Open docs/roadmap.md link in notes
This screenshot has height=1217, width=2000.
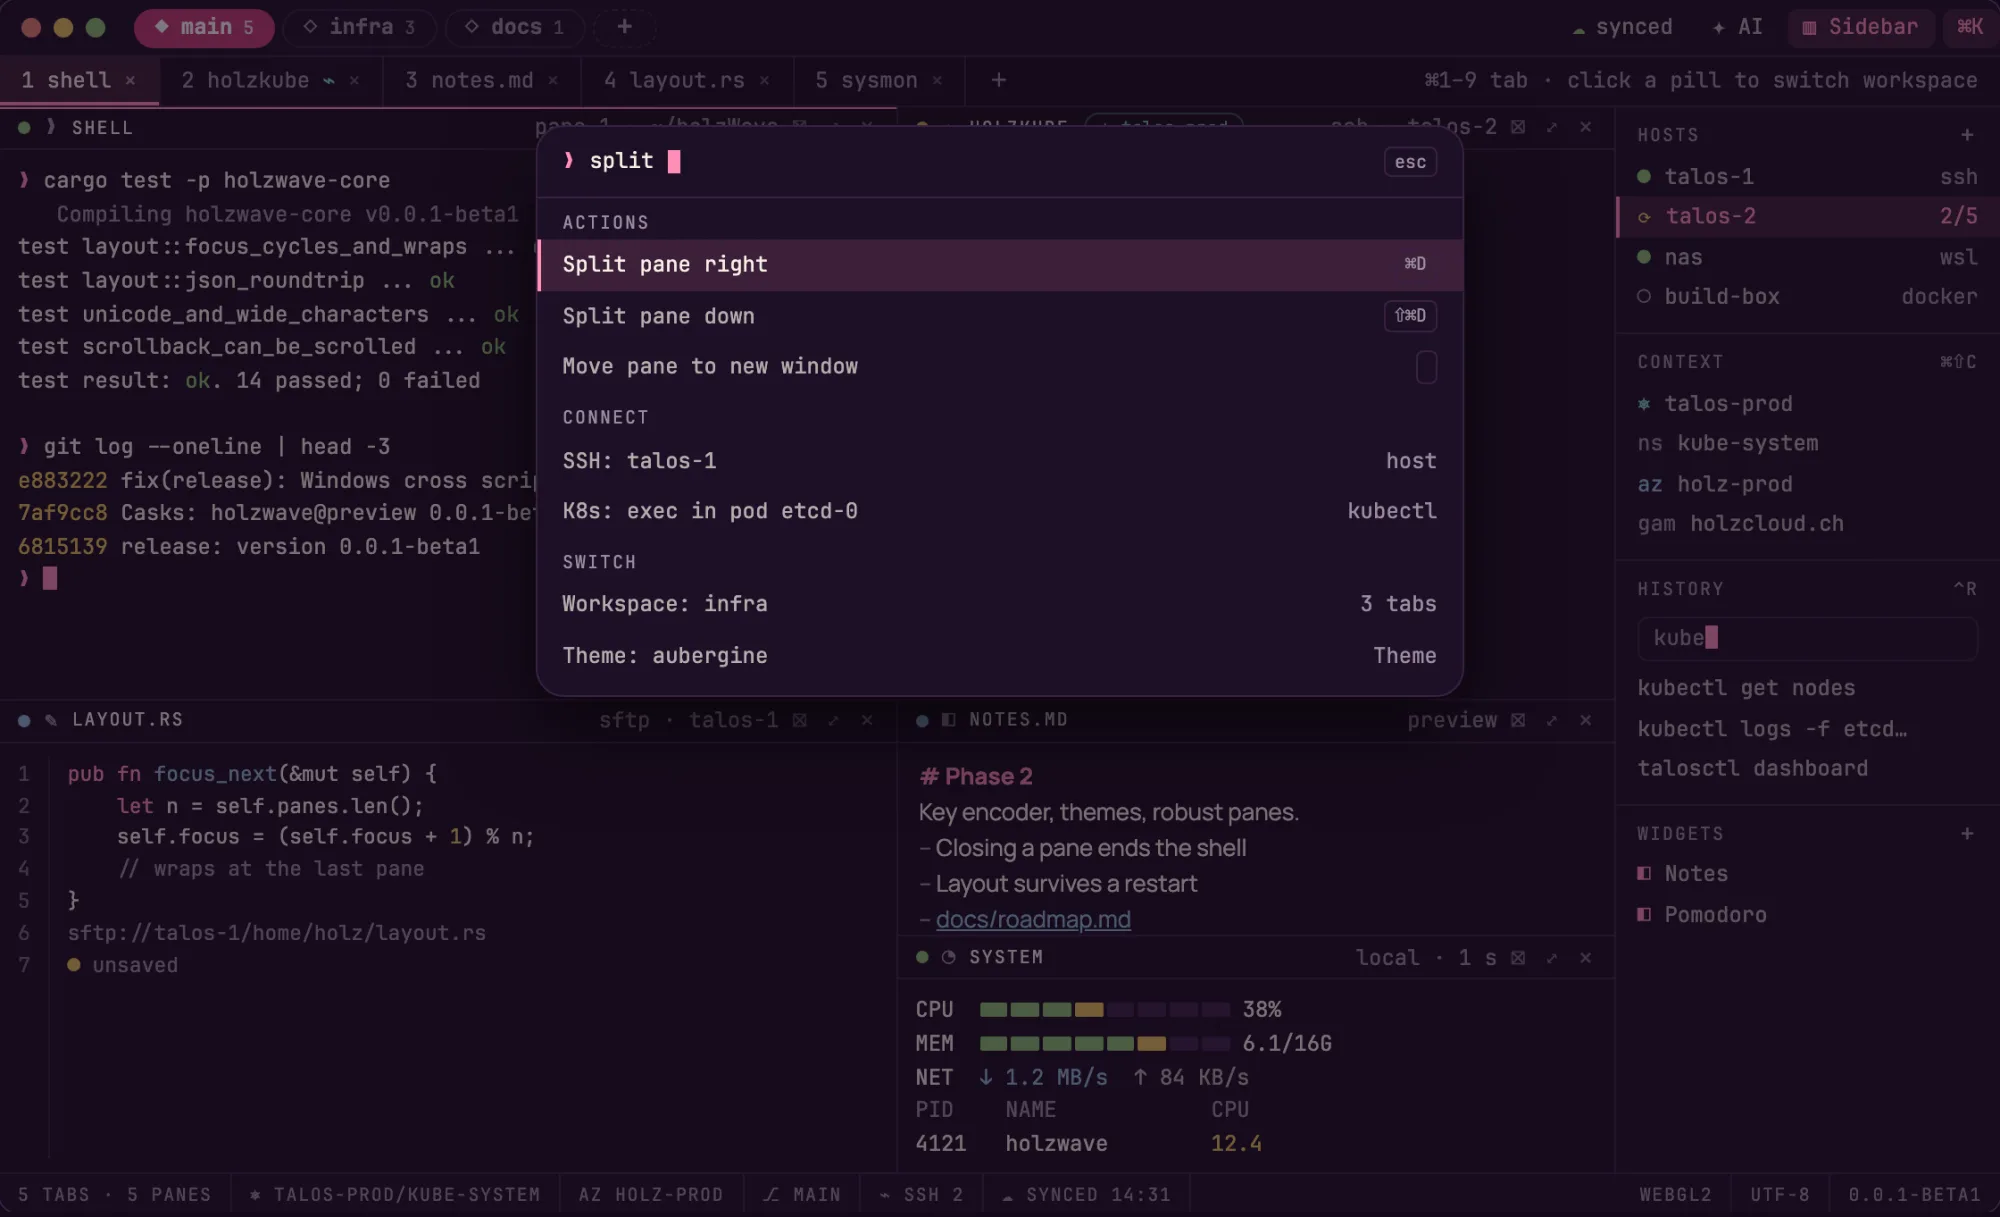pos(1033,919)
